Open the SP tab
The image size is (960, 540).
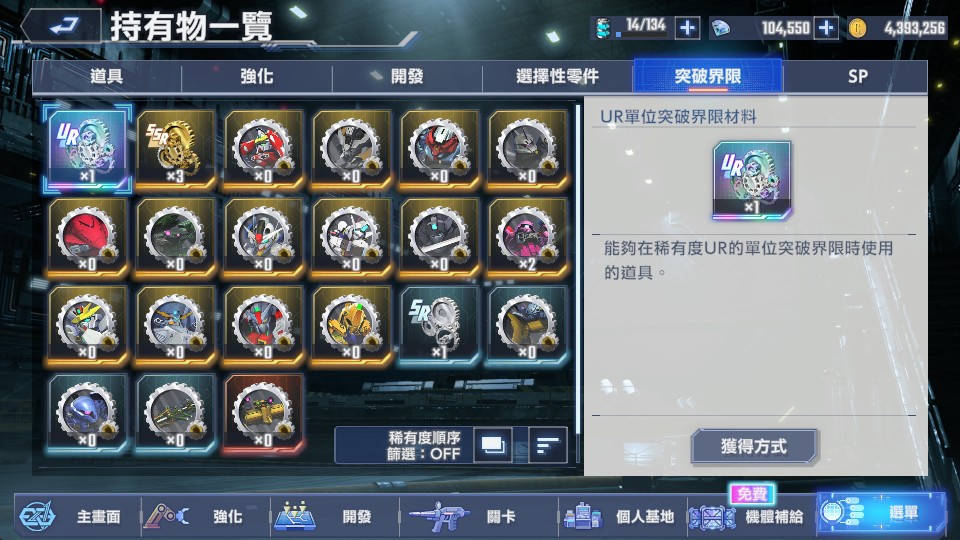click(x=856, y=77)
